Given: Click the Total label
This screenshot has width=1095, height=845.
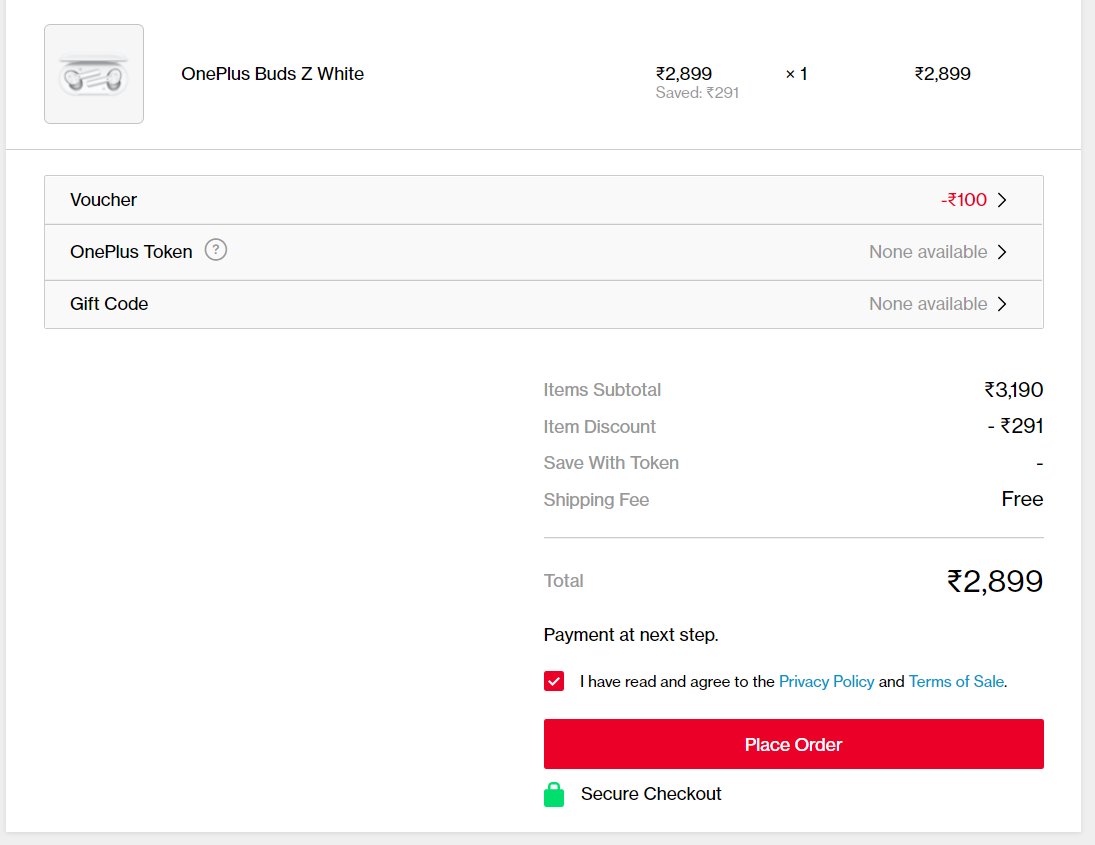Looking at the screenshot, I should pos(564,581).
